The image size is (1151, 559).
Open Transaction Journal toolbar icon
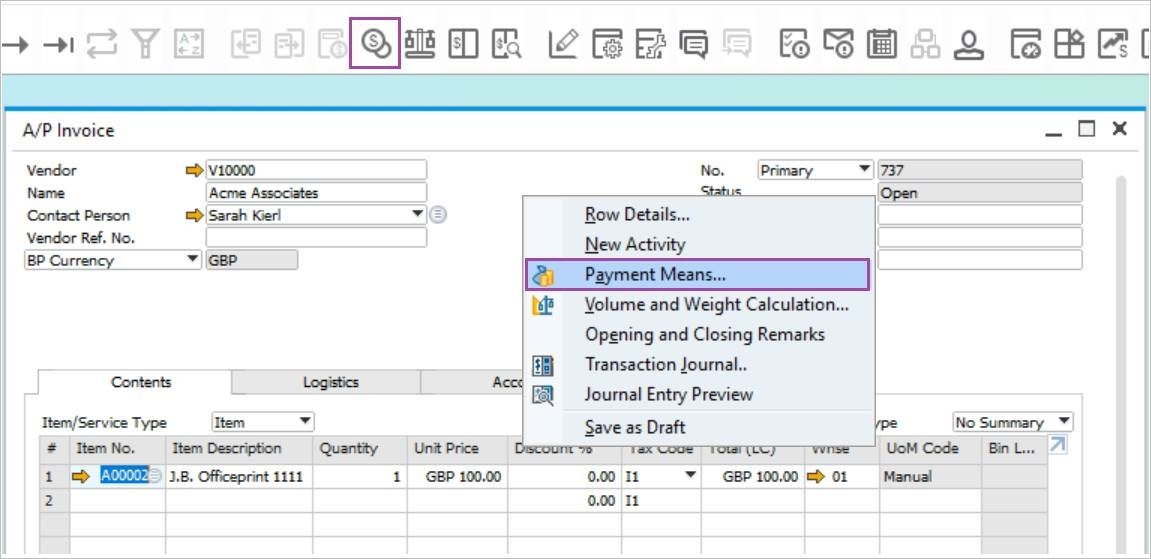point(463,44)
